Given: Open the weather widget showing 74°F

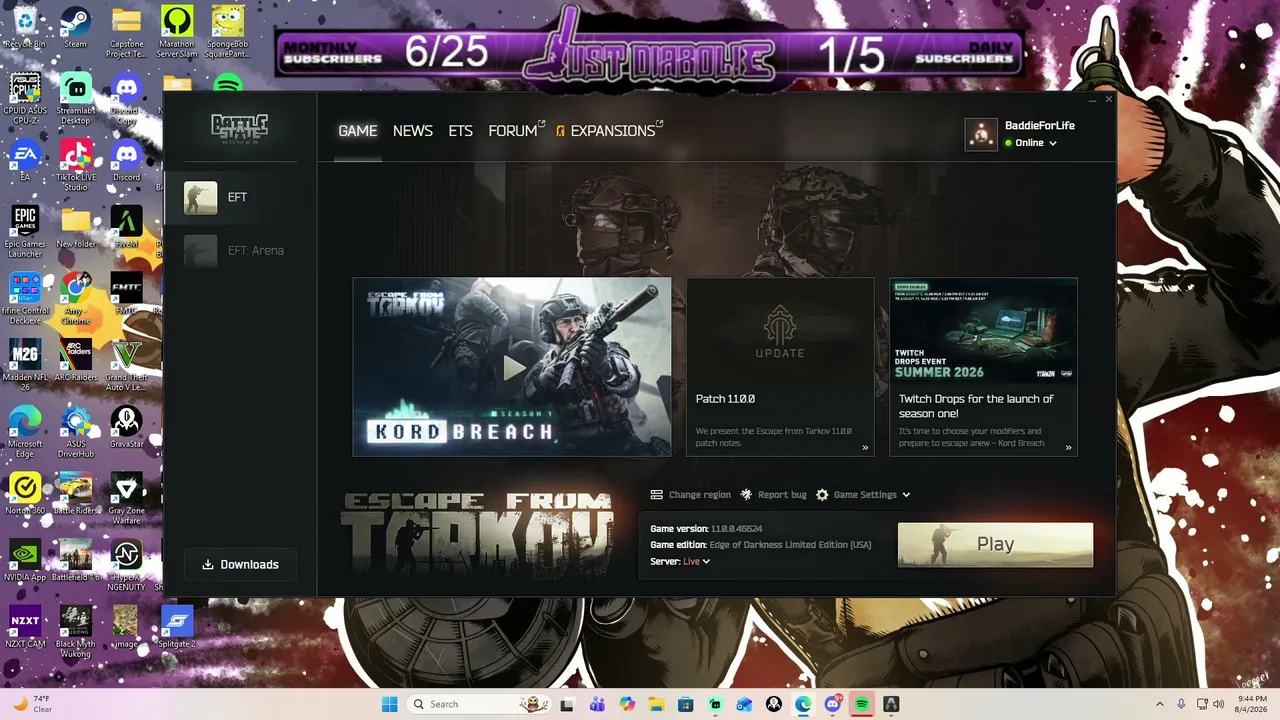Looking at the screenshot, I should click(x=31, y=704).
